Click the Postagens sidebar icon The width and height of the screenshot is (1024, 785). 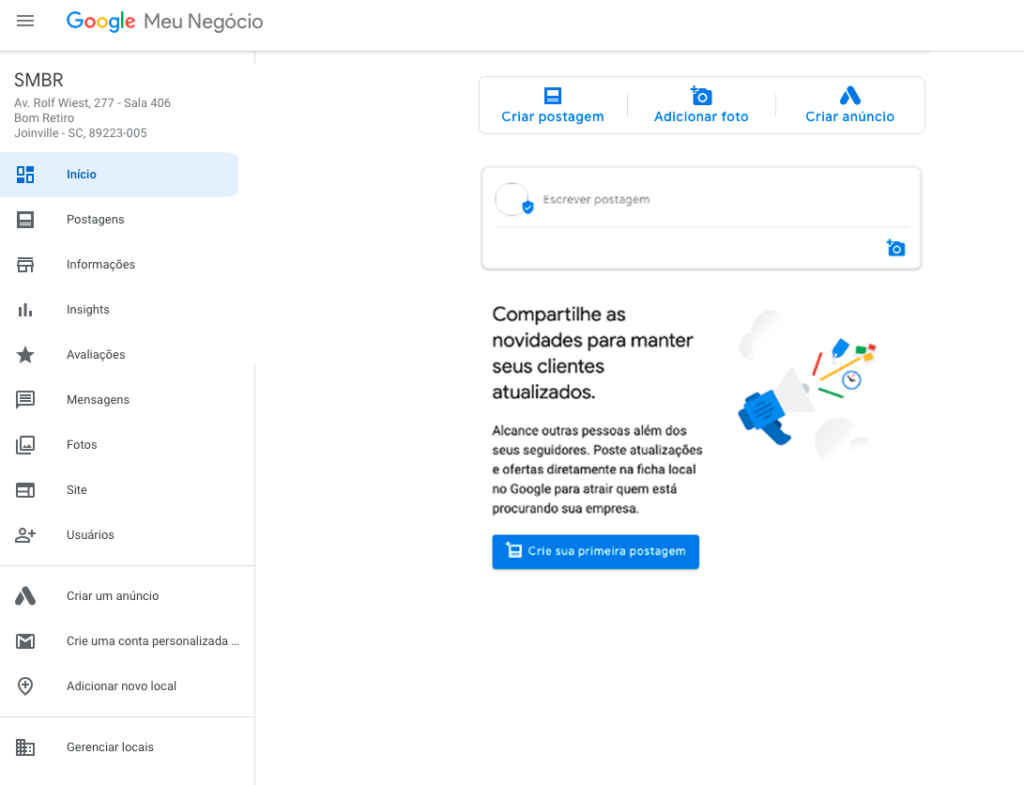[x=25, y=219]
